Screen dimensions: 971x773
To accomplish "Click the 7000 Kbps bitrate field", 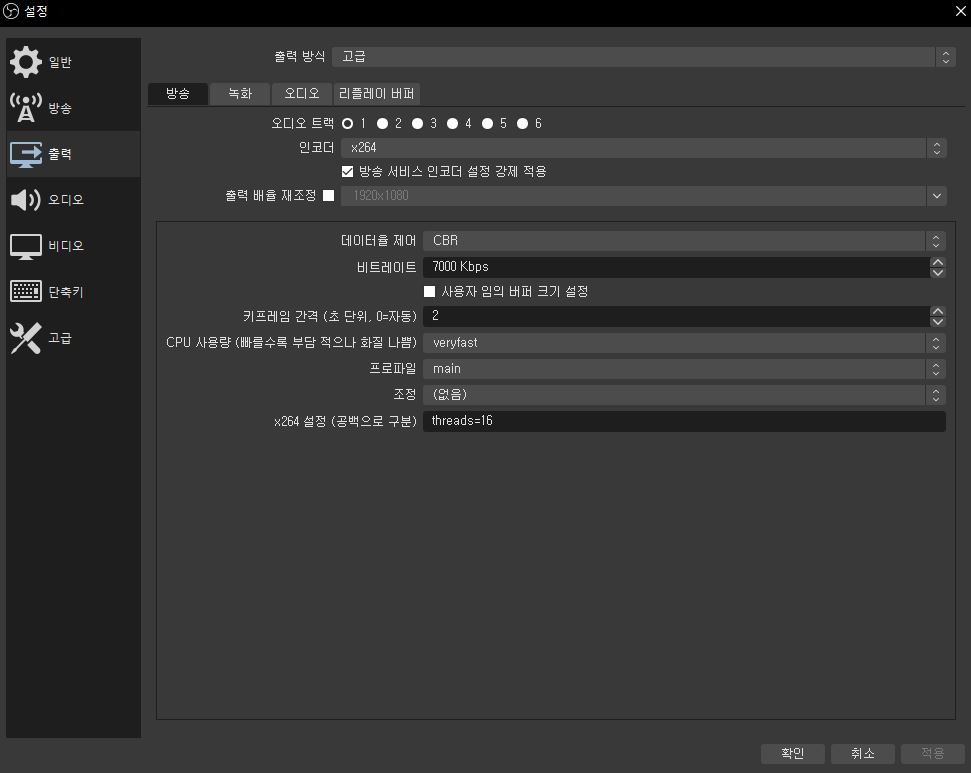I will (x=676, y=267).
